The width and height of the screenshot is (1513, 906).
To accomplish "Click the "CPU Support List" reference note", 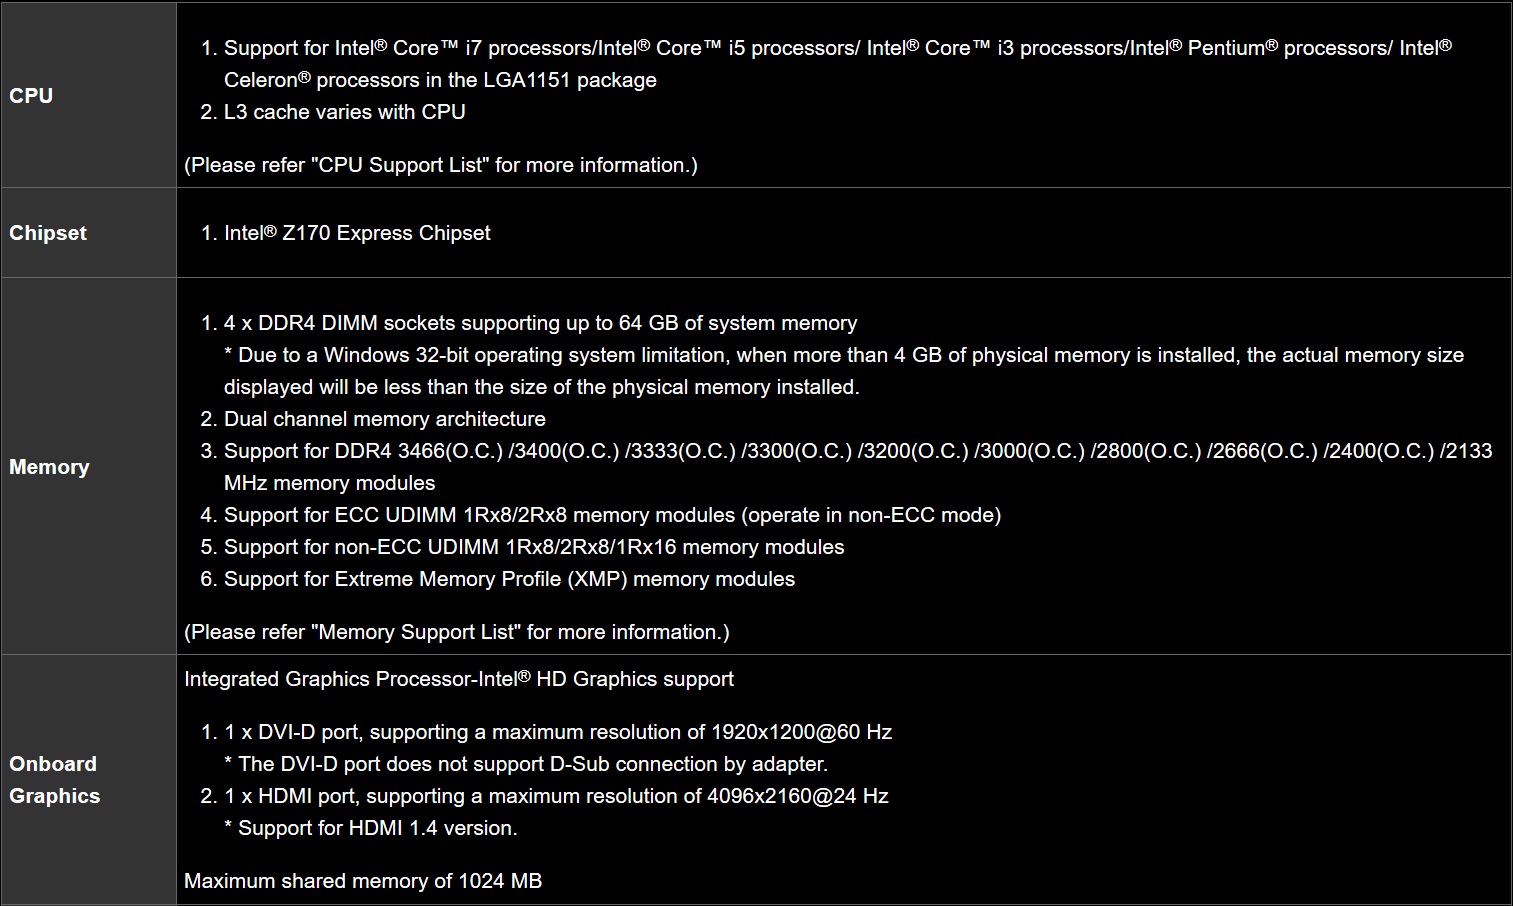I will (x=441, y=165).
